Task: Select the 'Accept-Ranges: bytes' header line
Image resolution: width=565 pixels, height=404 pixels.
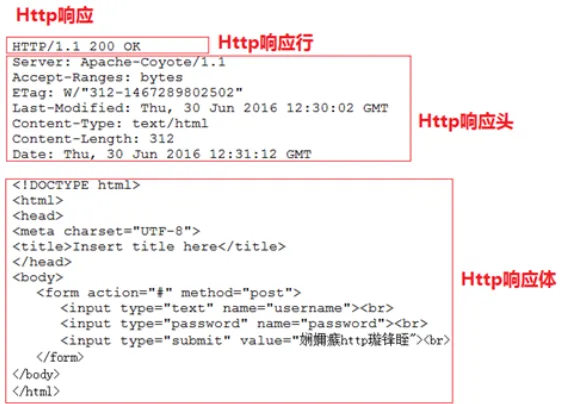Action: click(97, 77)
